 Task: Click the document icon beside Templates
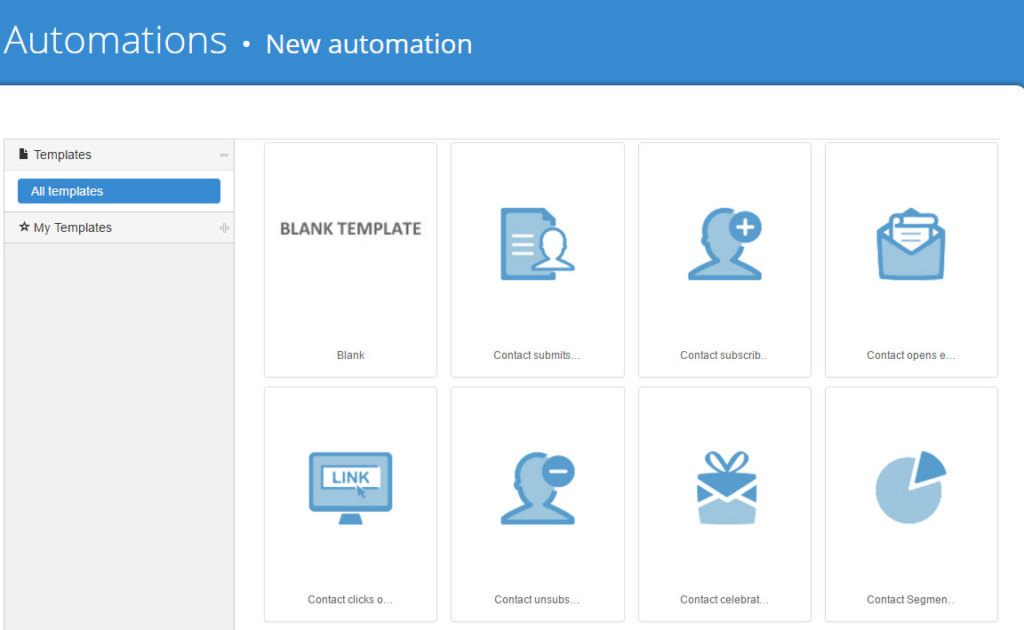[x=24, y=154]
